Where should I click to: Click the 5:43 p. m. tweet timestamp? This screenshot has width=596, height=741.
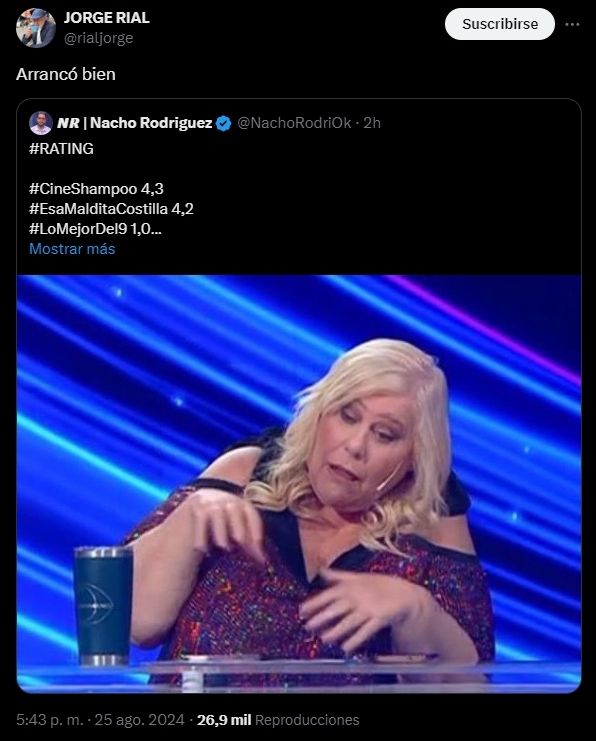[x=52, y=720]
